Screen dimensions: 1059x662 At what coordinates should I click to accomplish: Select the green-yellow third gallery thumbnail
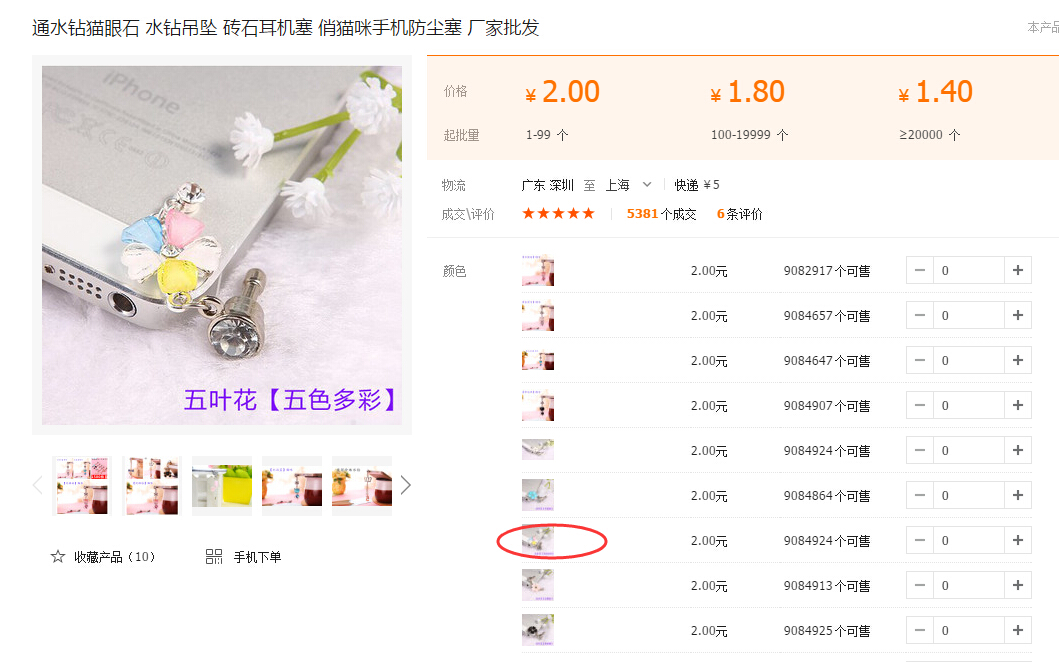[x=222, y=486]
